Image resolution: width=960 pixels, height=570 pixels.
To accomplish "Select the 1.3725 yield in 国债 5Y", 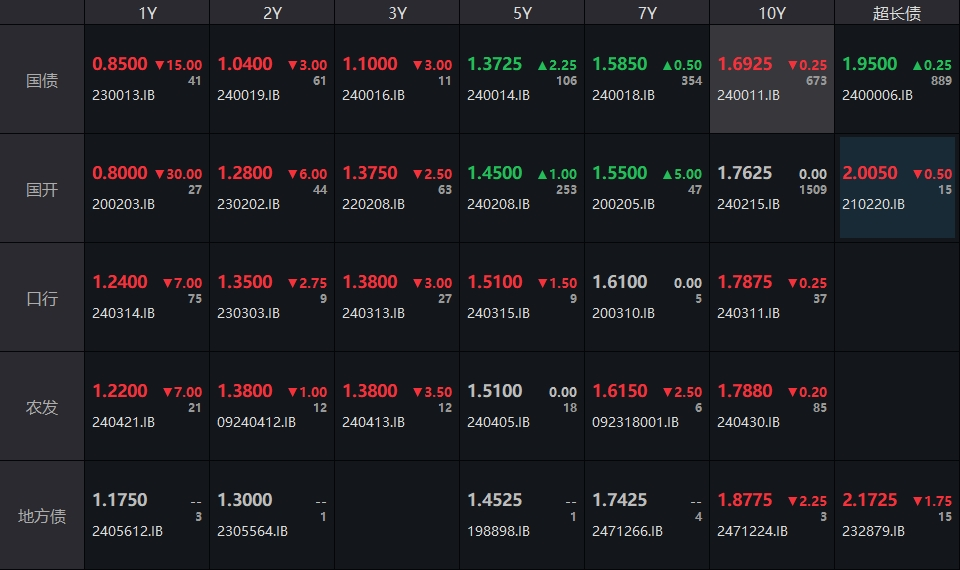I will (x=495, y=64).
